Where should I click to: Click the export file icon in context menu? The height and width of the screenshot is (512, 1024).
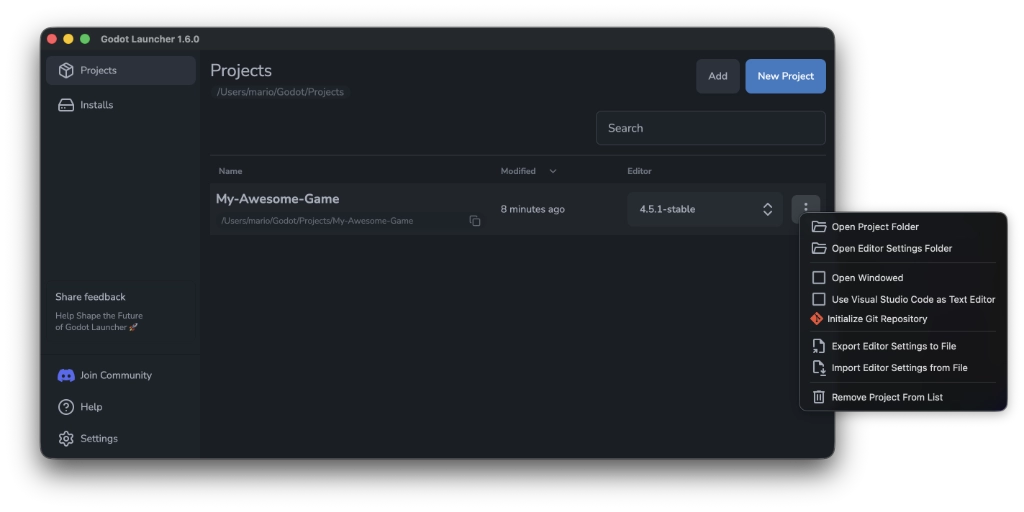[818, 346]
